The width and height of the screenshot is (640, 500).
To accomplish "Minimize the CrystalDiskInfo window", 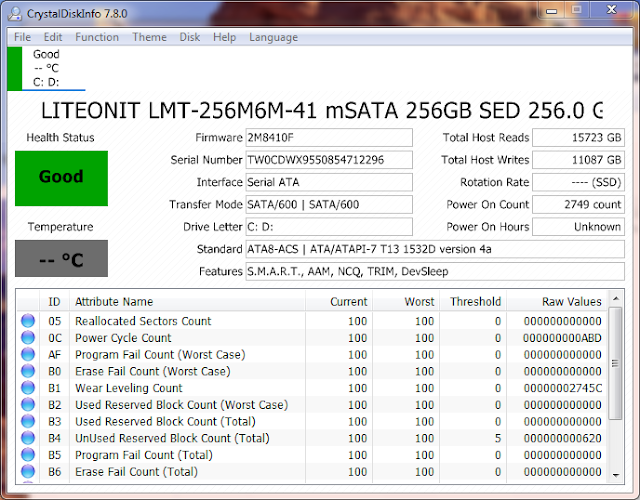I will click(551, 11).
